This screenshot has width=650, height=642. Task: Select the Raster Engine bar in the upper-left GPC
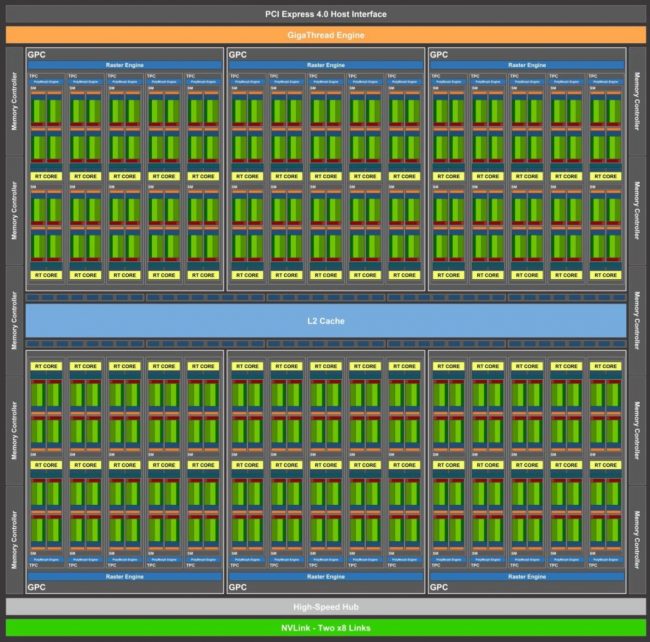point(124,65)
